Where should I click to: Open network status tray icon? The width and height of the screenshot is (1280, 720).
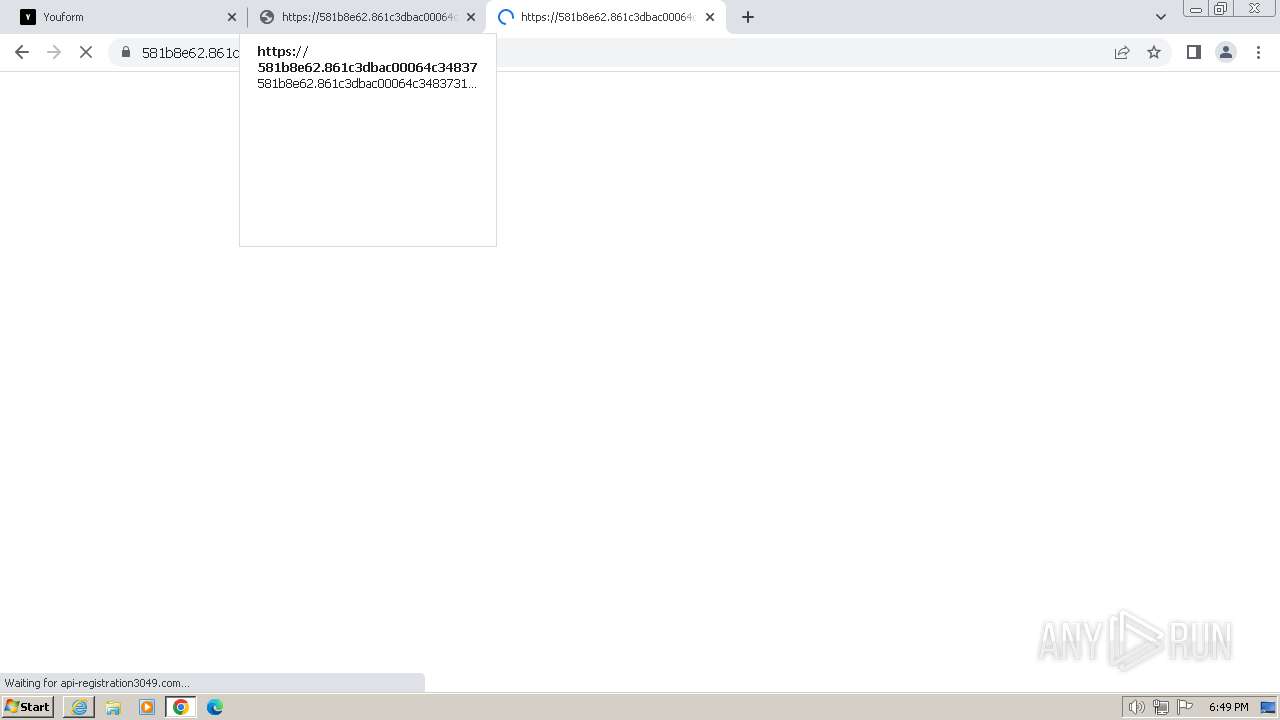tap(1161, 707)
